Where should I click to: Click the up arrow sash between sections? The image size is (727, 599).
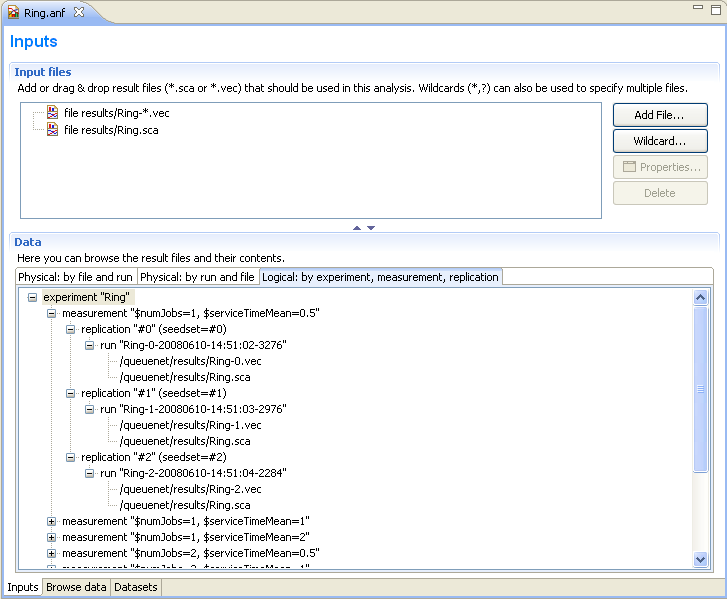click(x=357, y=228)
